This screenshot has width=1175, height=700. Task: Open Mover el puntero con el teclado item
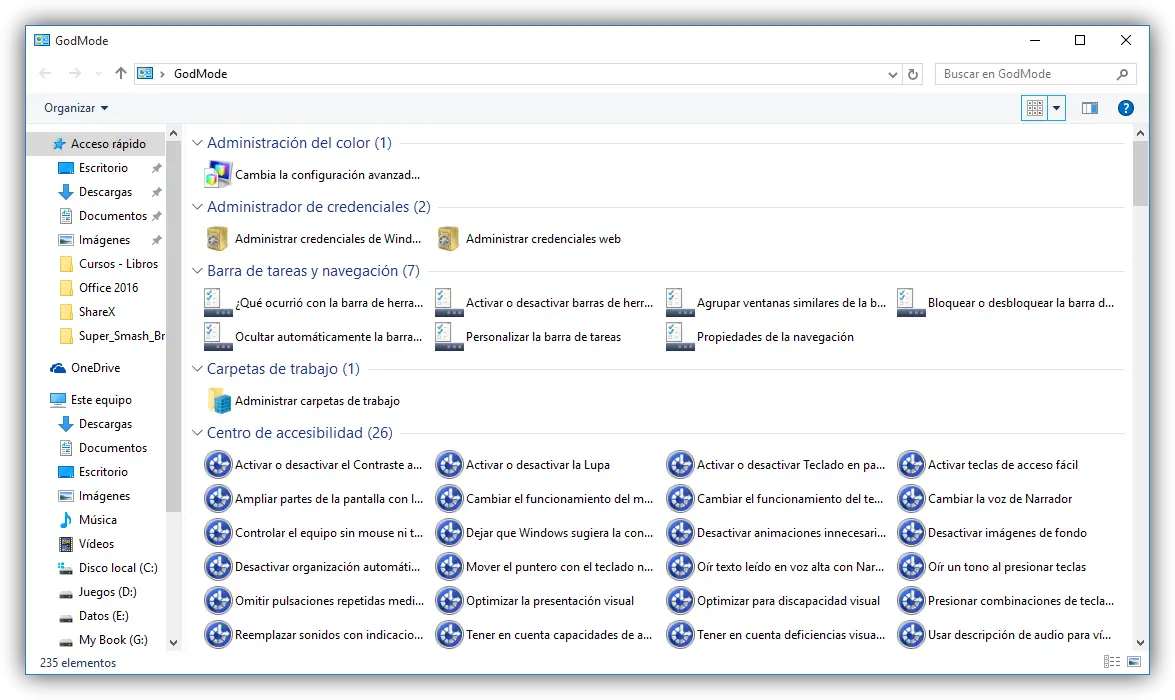click(545, 567)
